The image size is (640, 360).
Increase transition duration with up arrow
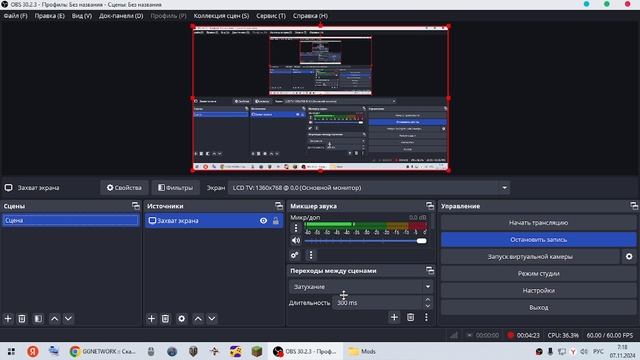coord(428,299)
